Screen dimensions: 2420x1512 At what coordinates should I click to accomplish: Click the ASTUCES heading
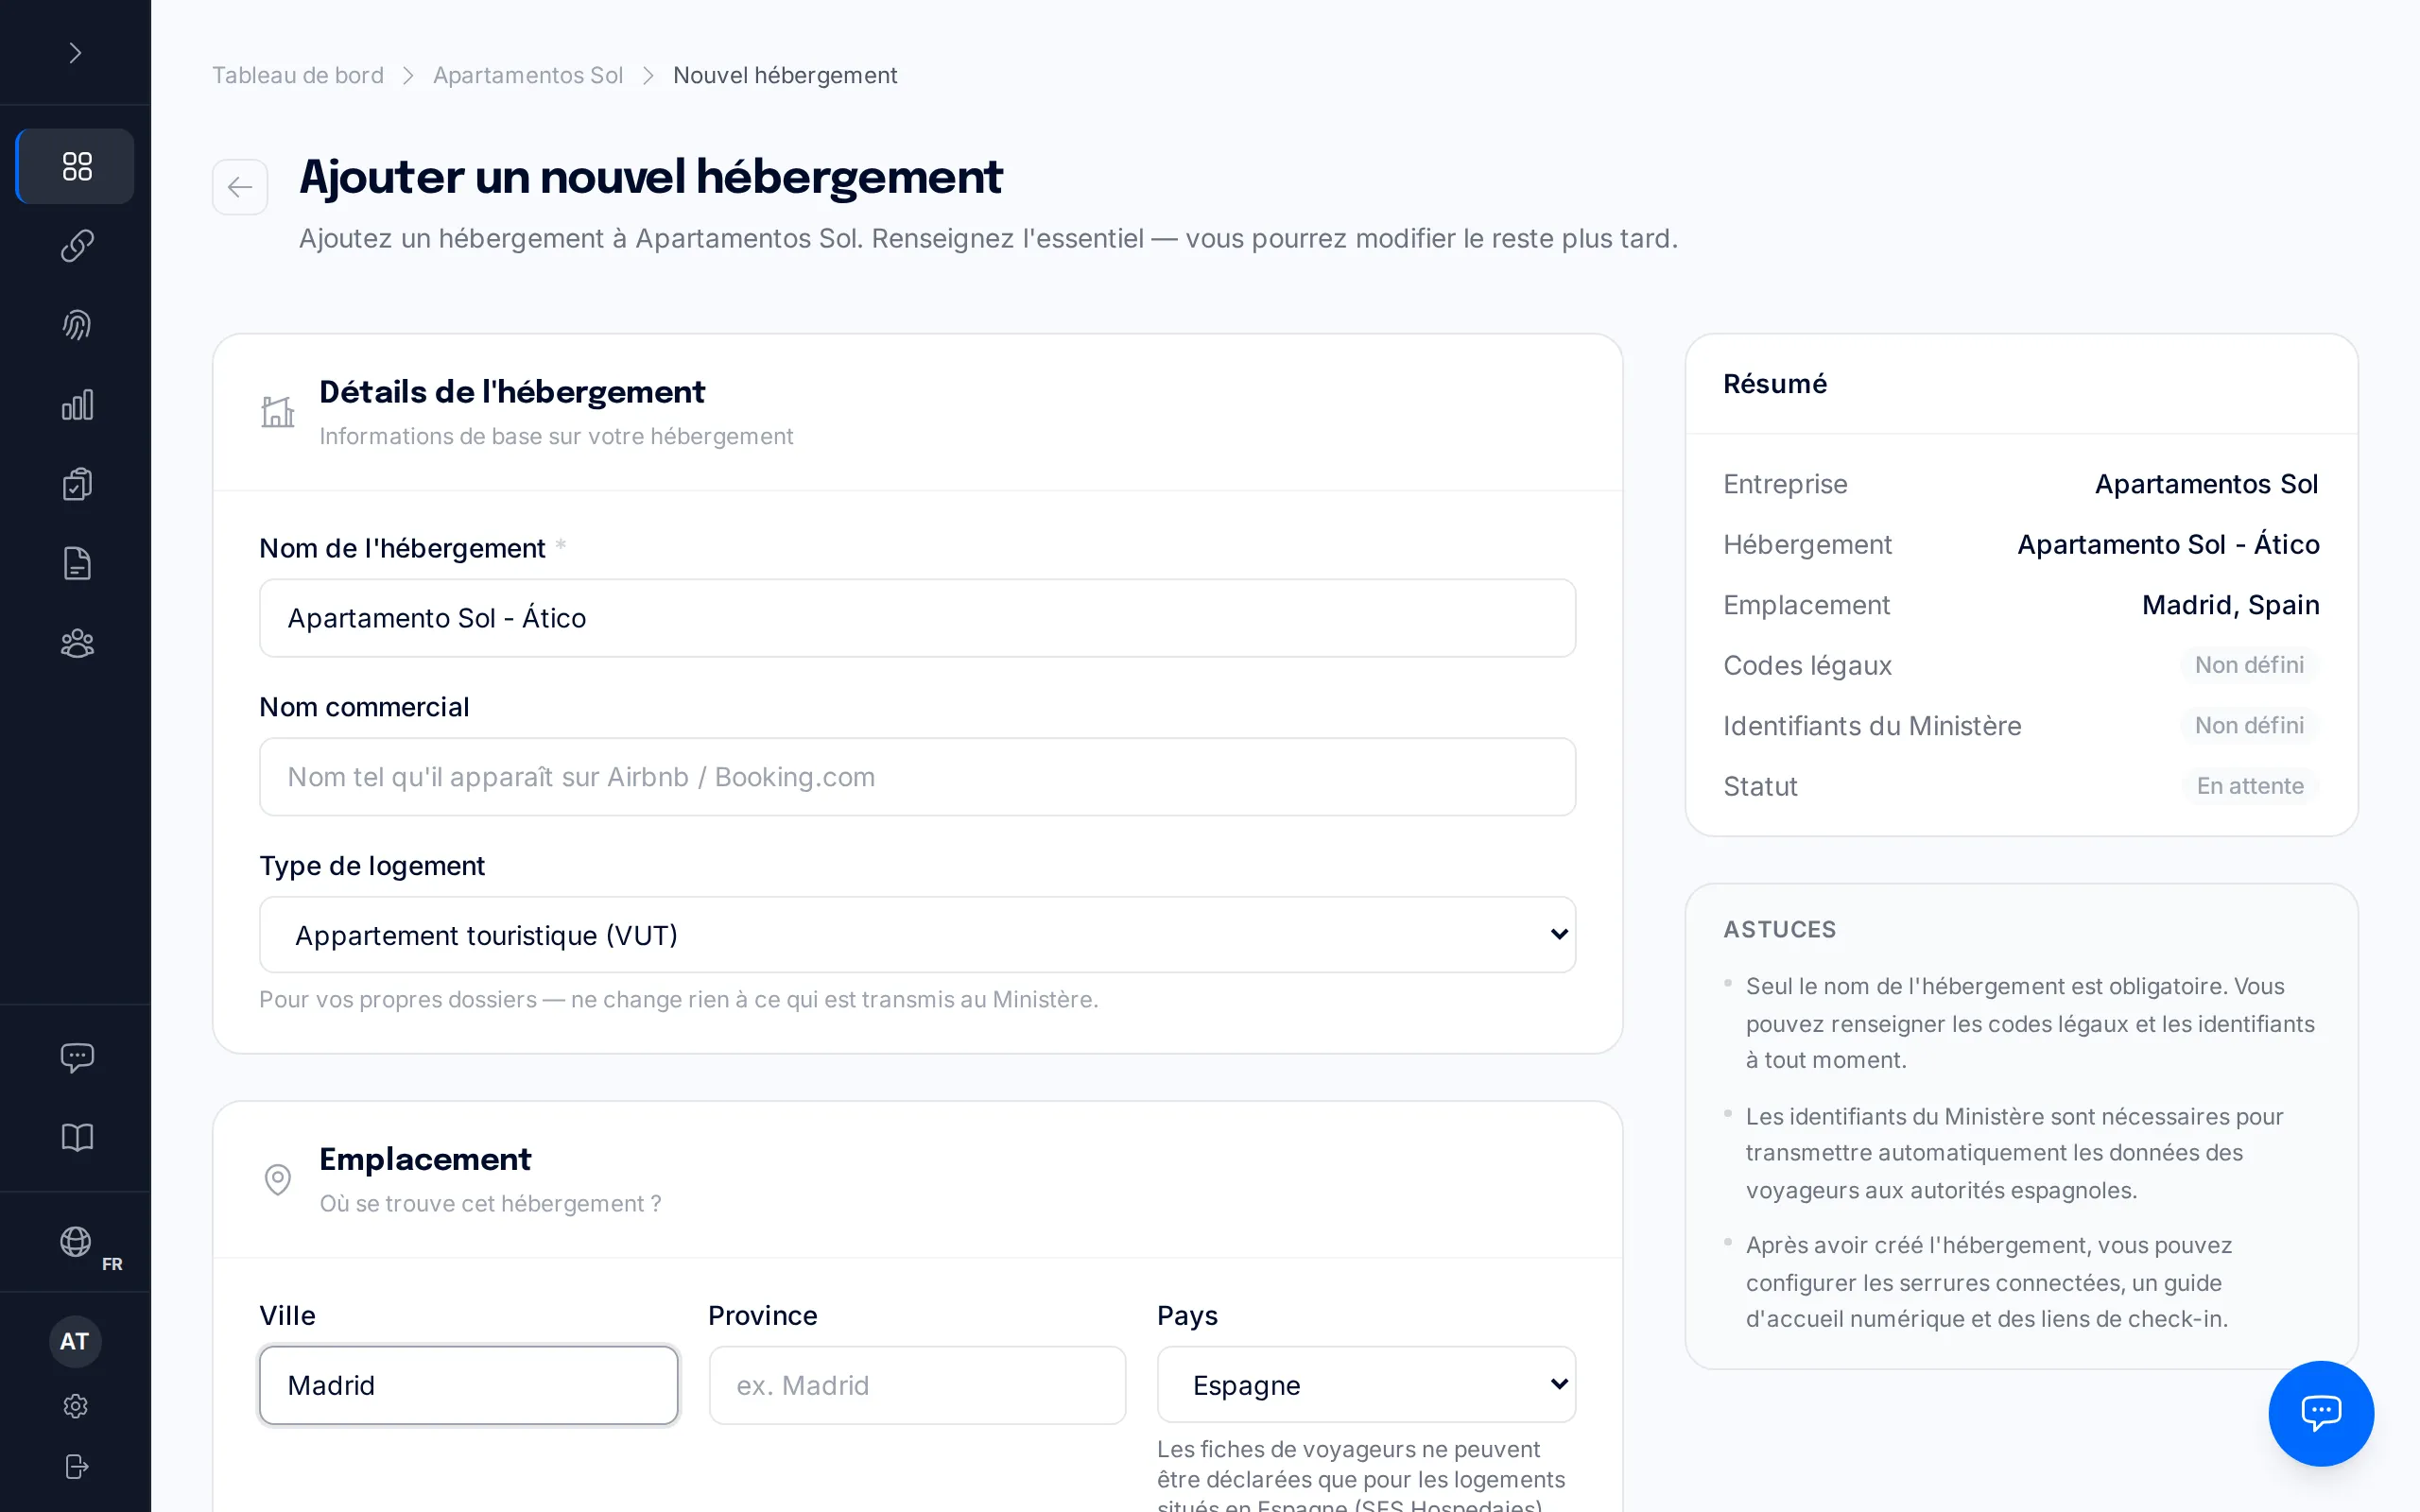pos(1780,929)
